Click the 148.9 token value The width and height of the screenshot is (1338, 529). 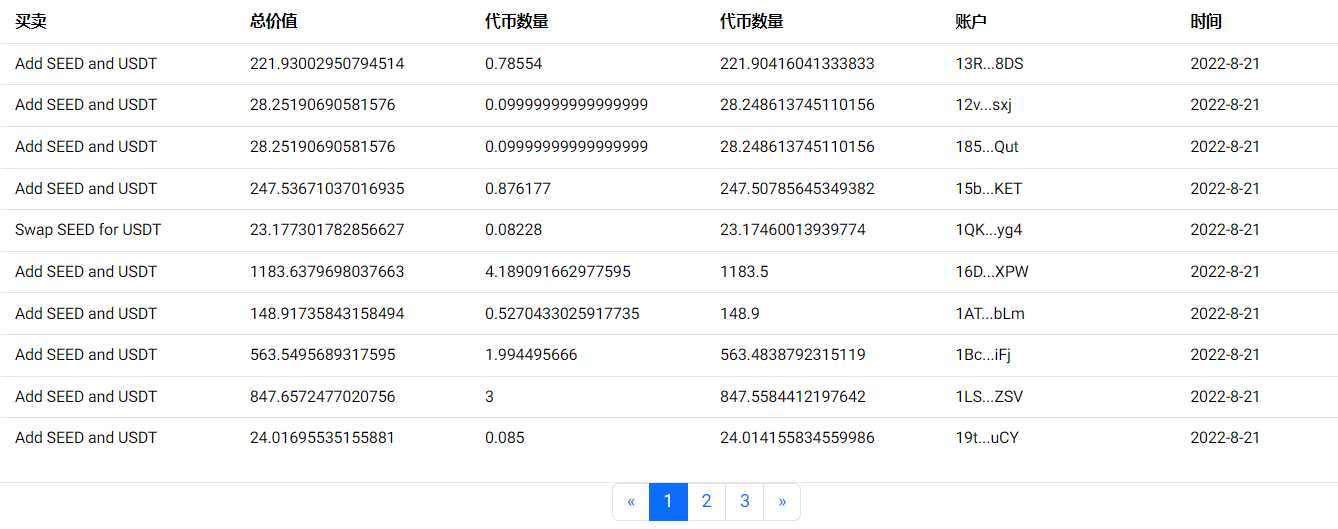click(740, 314)
